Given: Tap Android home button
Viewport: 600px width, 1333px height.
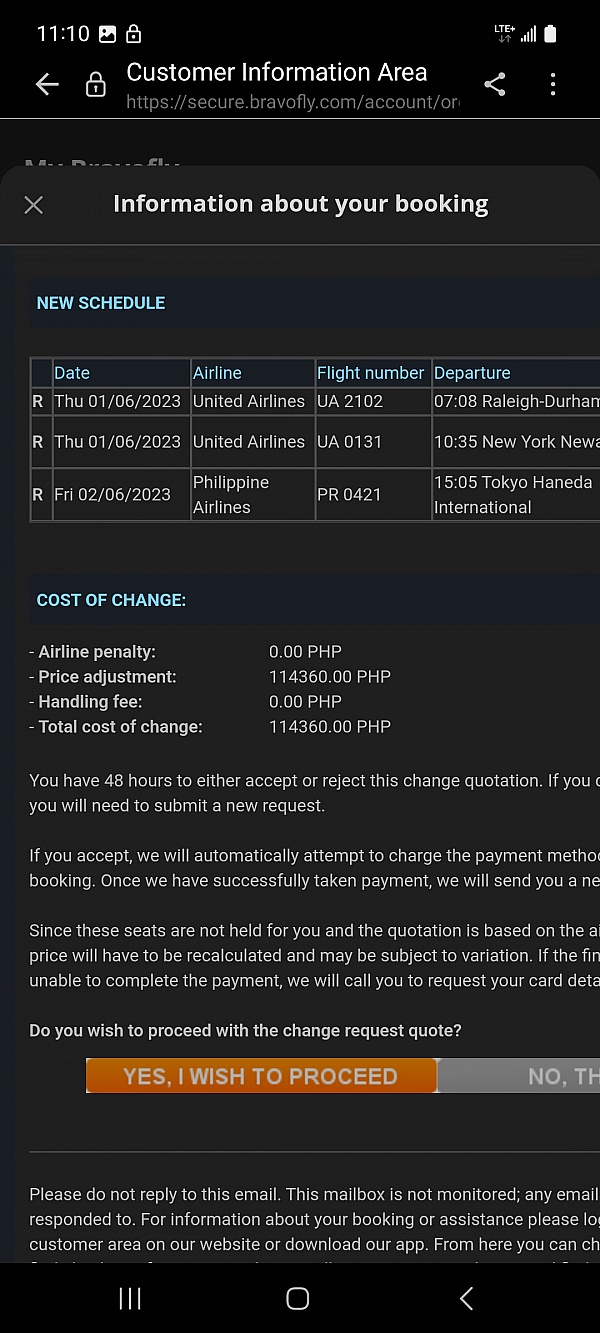Looking at the screenshot, I should (x=298, y=1298).
